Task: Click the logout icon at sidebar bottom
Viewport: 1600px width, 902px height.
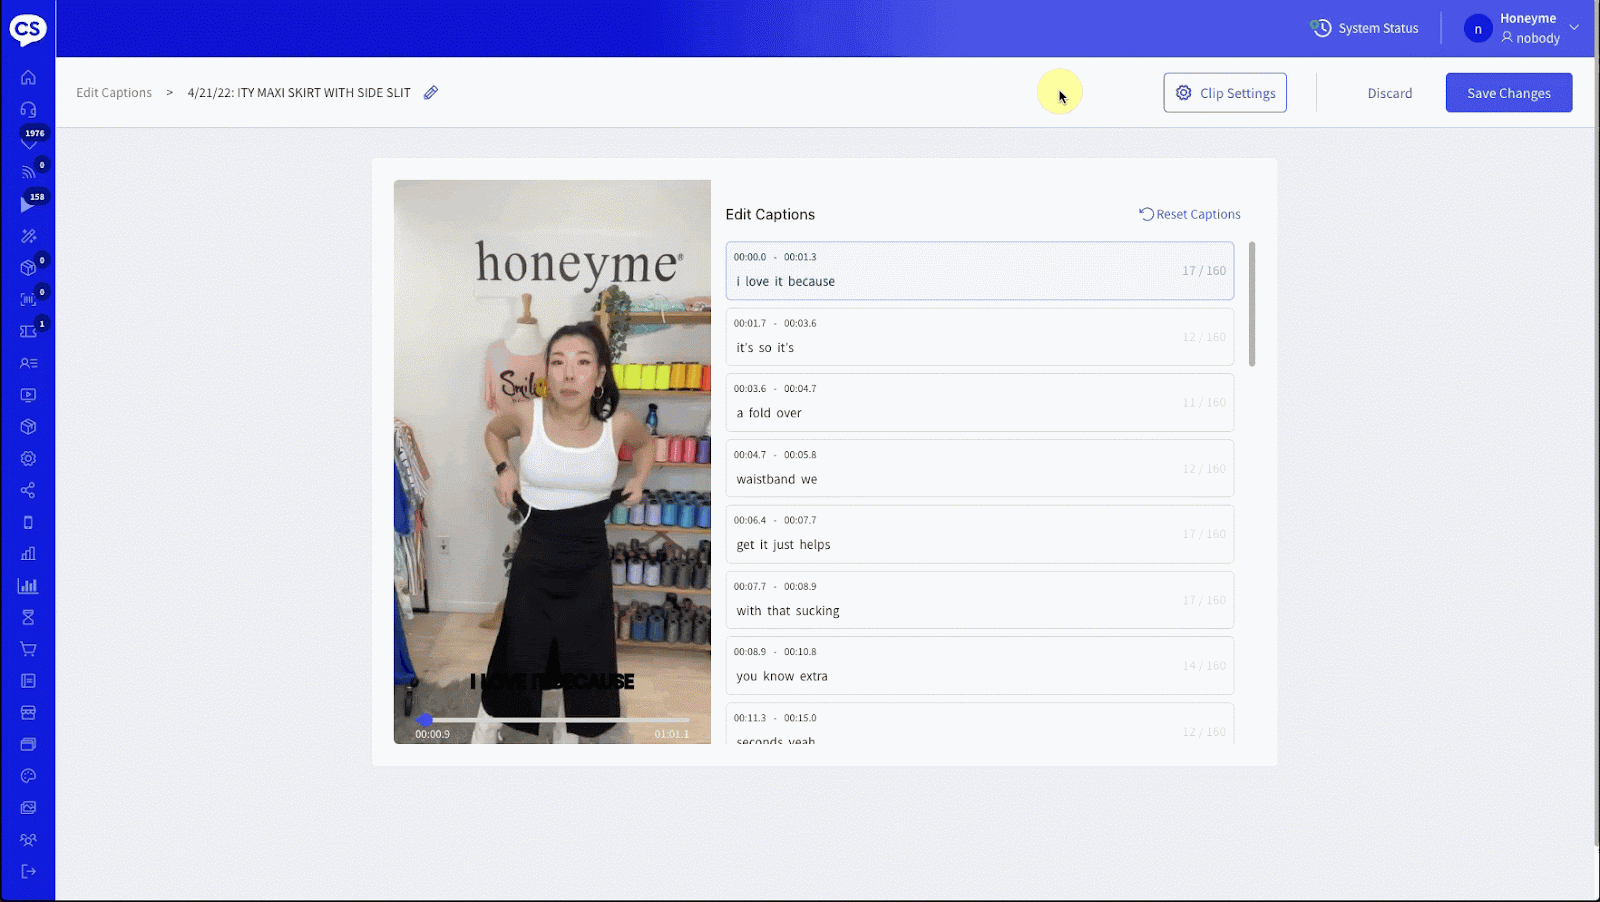Action: [28, 871]
